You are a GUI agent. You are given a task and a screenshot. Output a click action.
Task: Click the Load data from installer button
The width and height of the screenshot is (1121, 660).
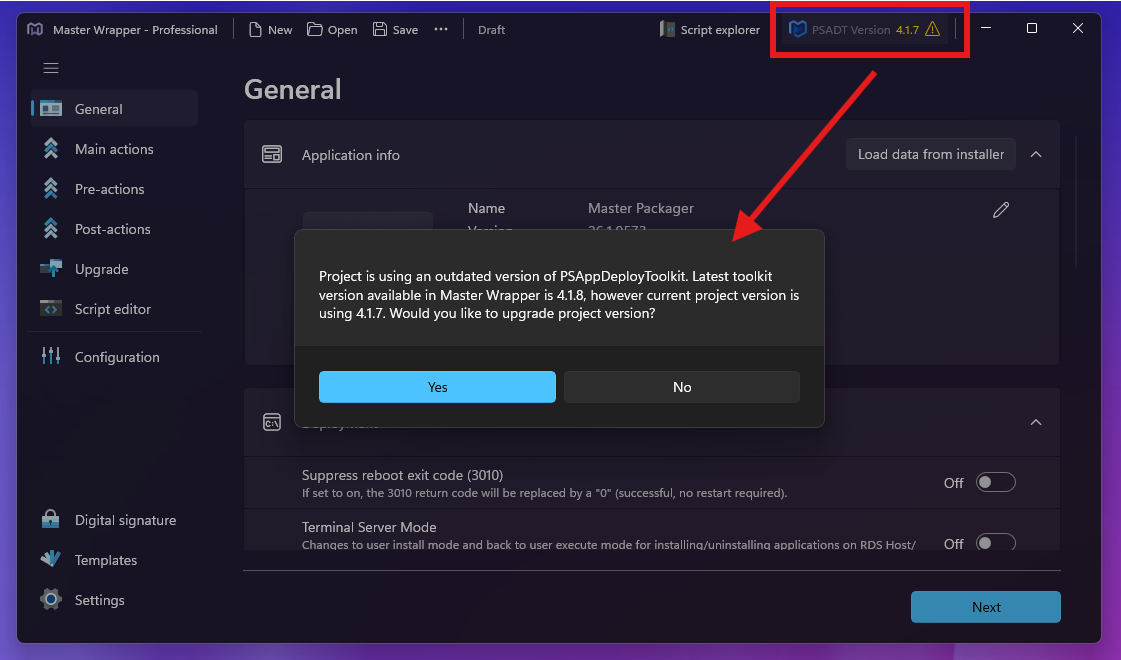coord(930,154)
